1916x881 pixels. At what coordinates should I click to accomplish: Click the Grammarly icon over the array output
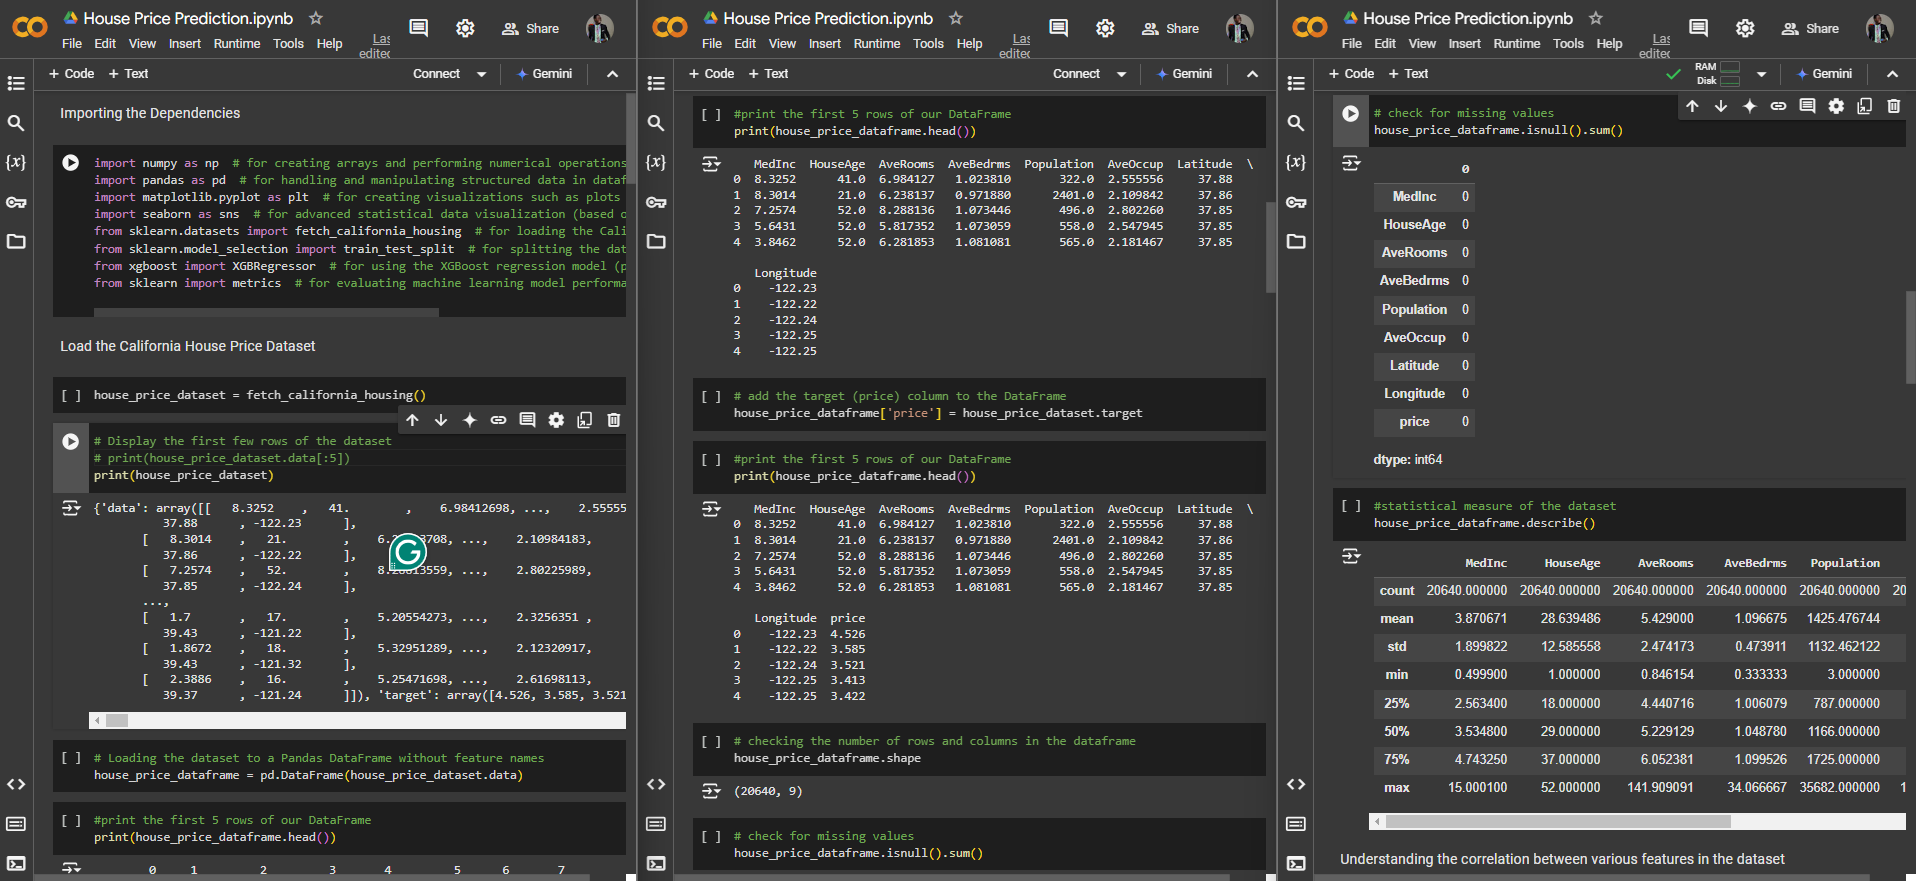[x=408, y=551]
